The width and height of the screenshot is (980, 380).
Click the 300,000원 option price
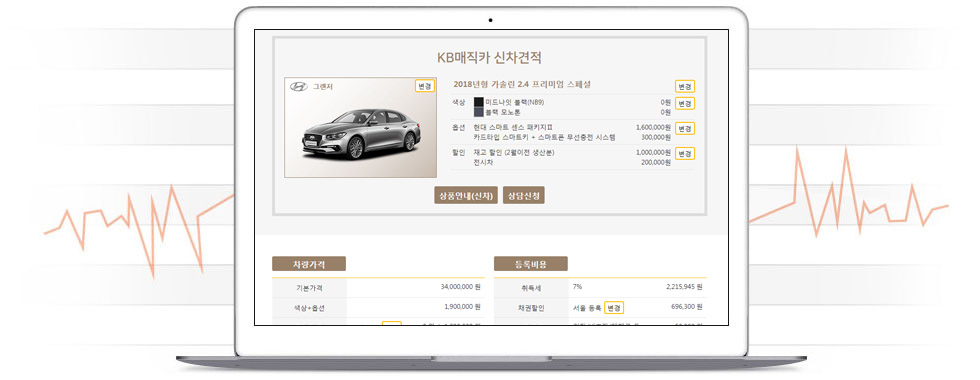(x=656, y=137)
